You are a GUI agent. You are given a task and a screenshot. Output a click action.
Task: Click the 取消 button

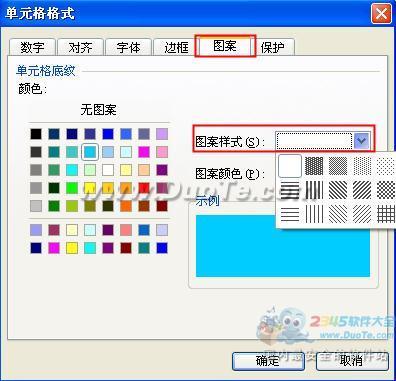(x=352, y=361)
